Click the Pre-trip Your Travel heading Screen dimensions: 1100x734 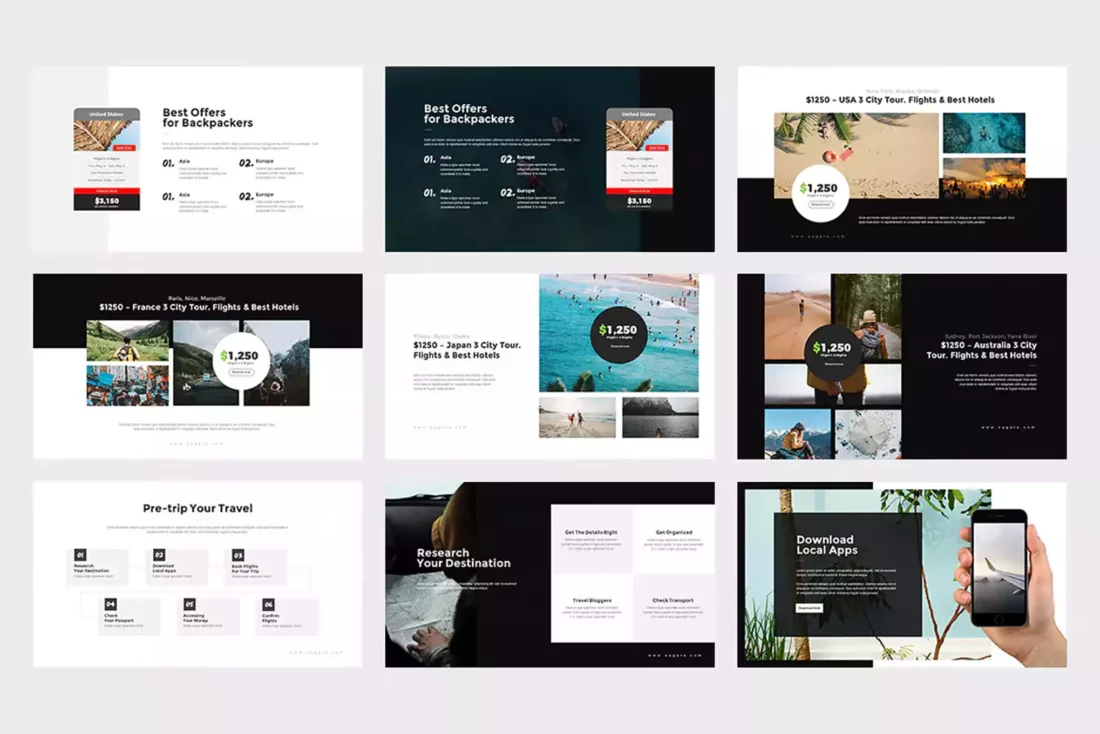(198, 508)
